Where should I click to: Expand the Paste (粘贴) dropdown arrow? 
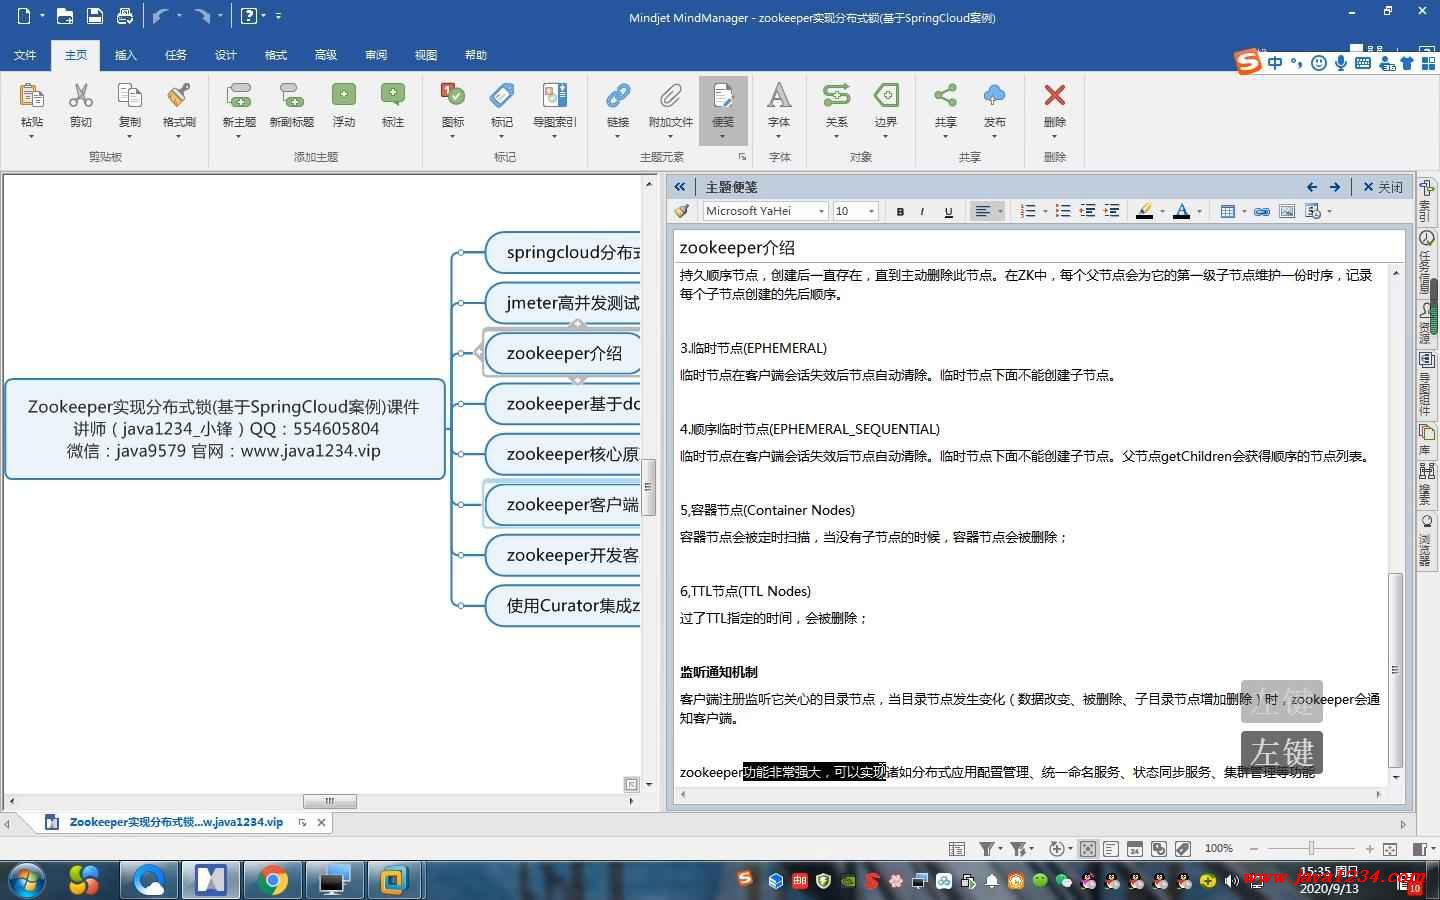[31, 137]
